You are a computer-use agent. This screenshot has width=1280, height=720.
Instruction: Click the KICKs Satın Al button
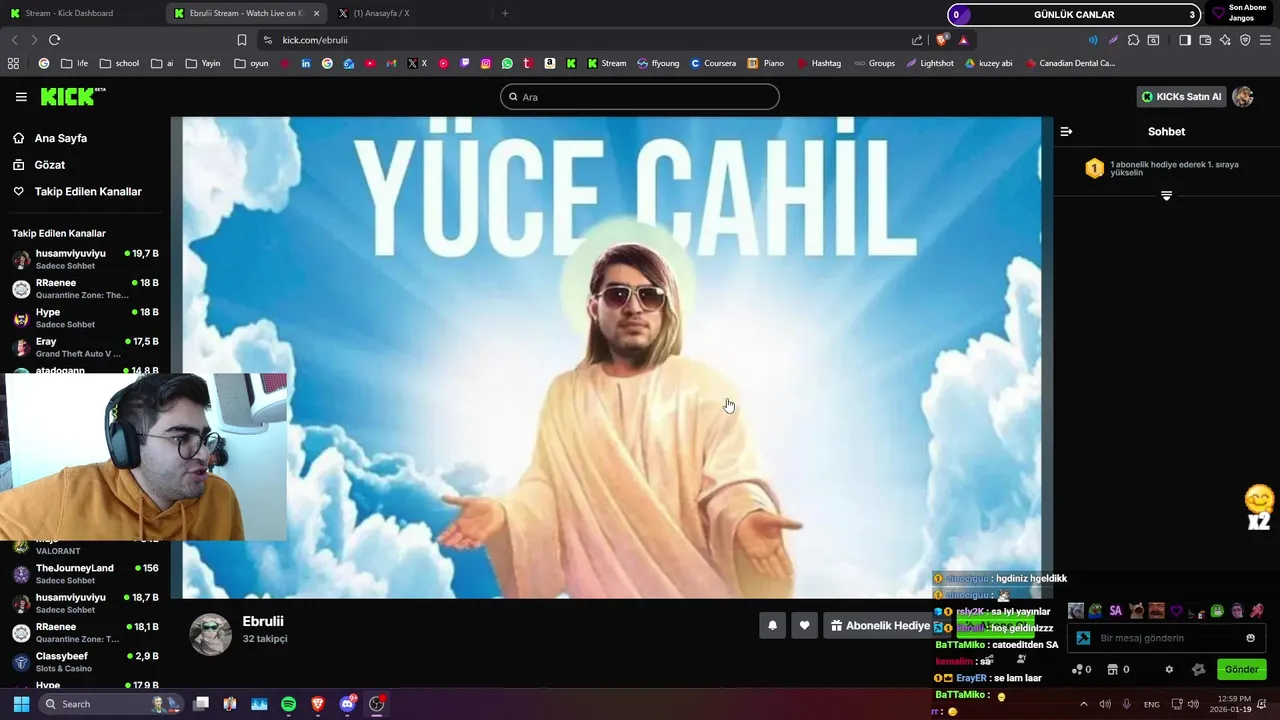pos(1181,97)
